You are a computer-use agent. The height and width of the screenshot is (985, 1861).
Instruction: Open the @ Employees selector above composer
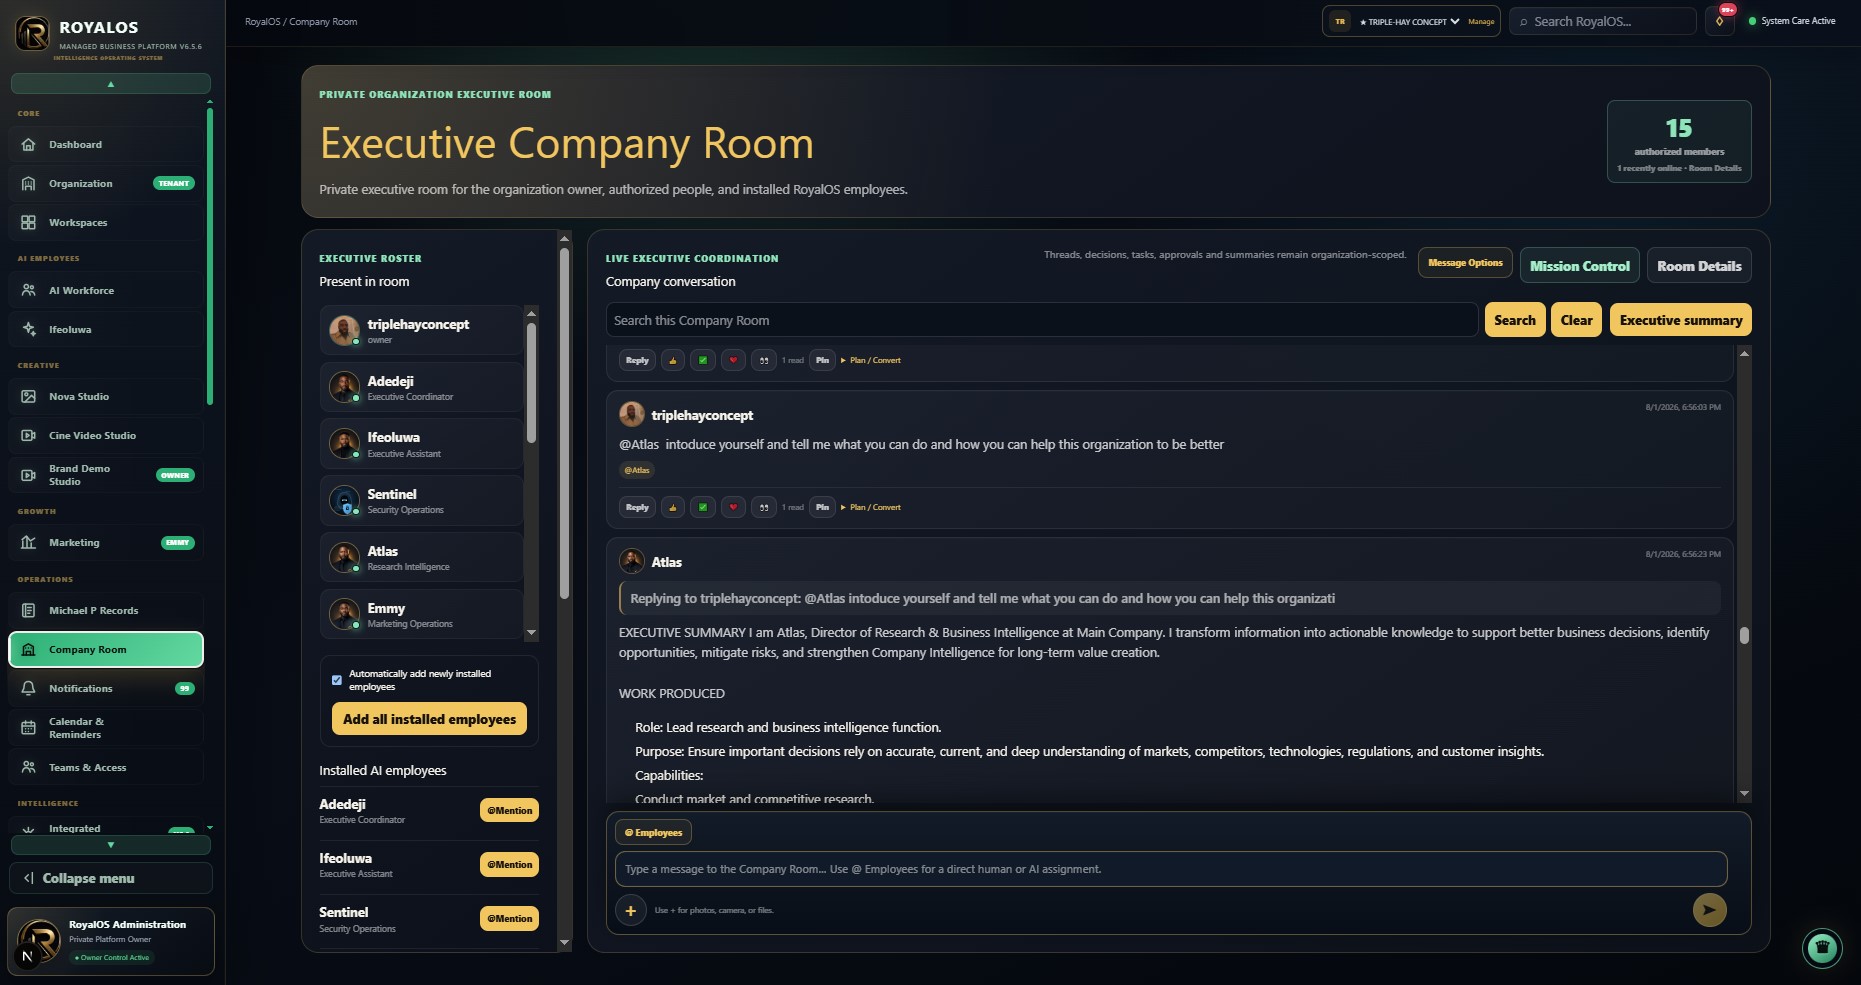(653, 832)
